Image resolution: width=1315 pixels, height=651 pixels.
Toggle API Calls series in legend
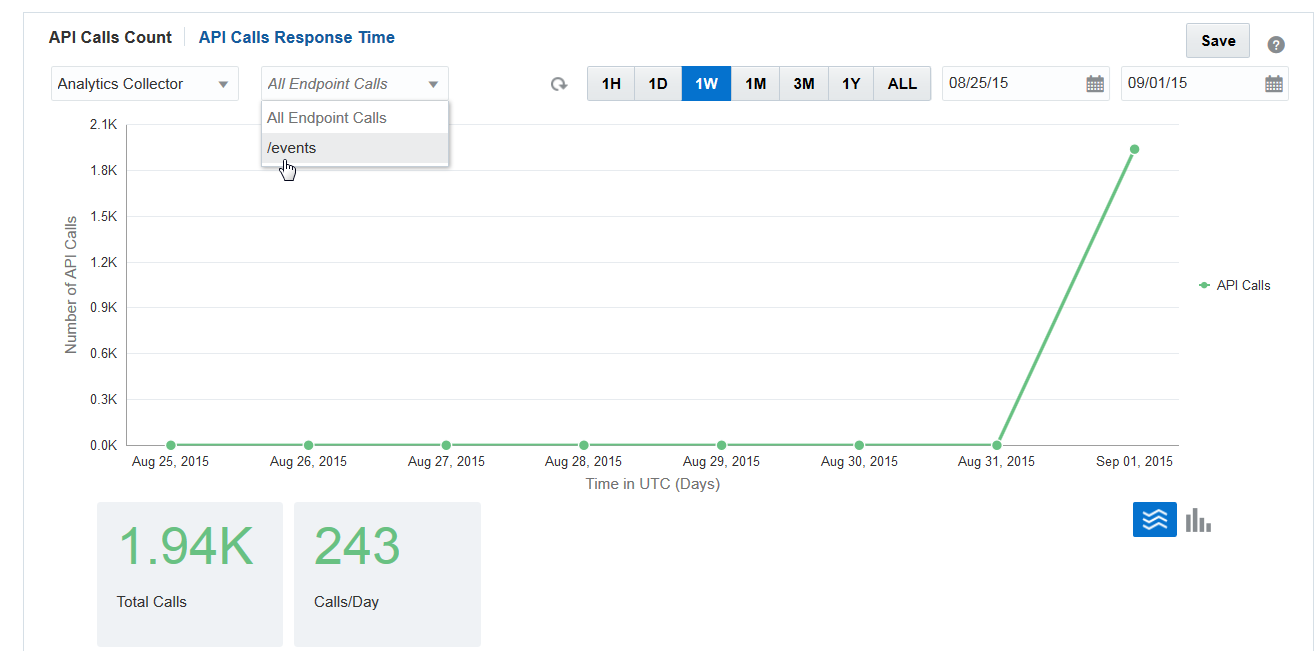[1234, 285]
